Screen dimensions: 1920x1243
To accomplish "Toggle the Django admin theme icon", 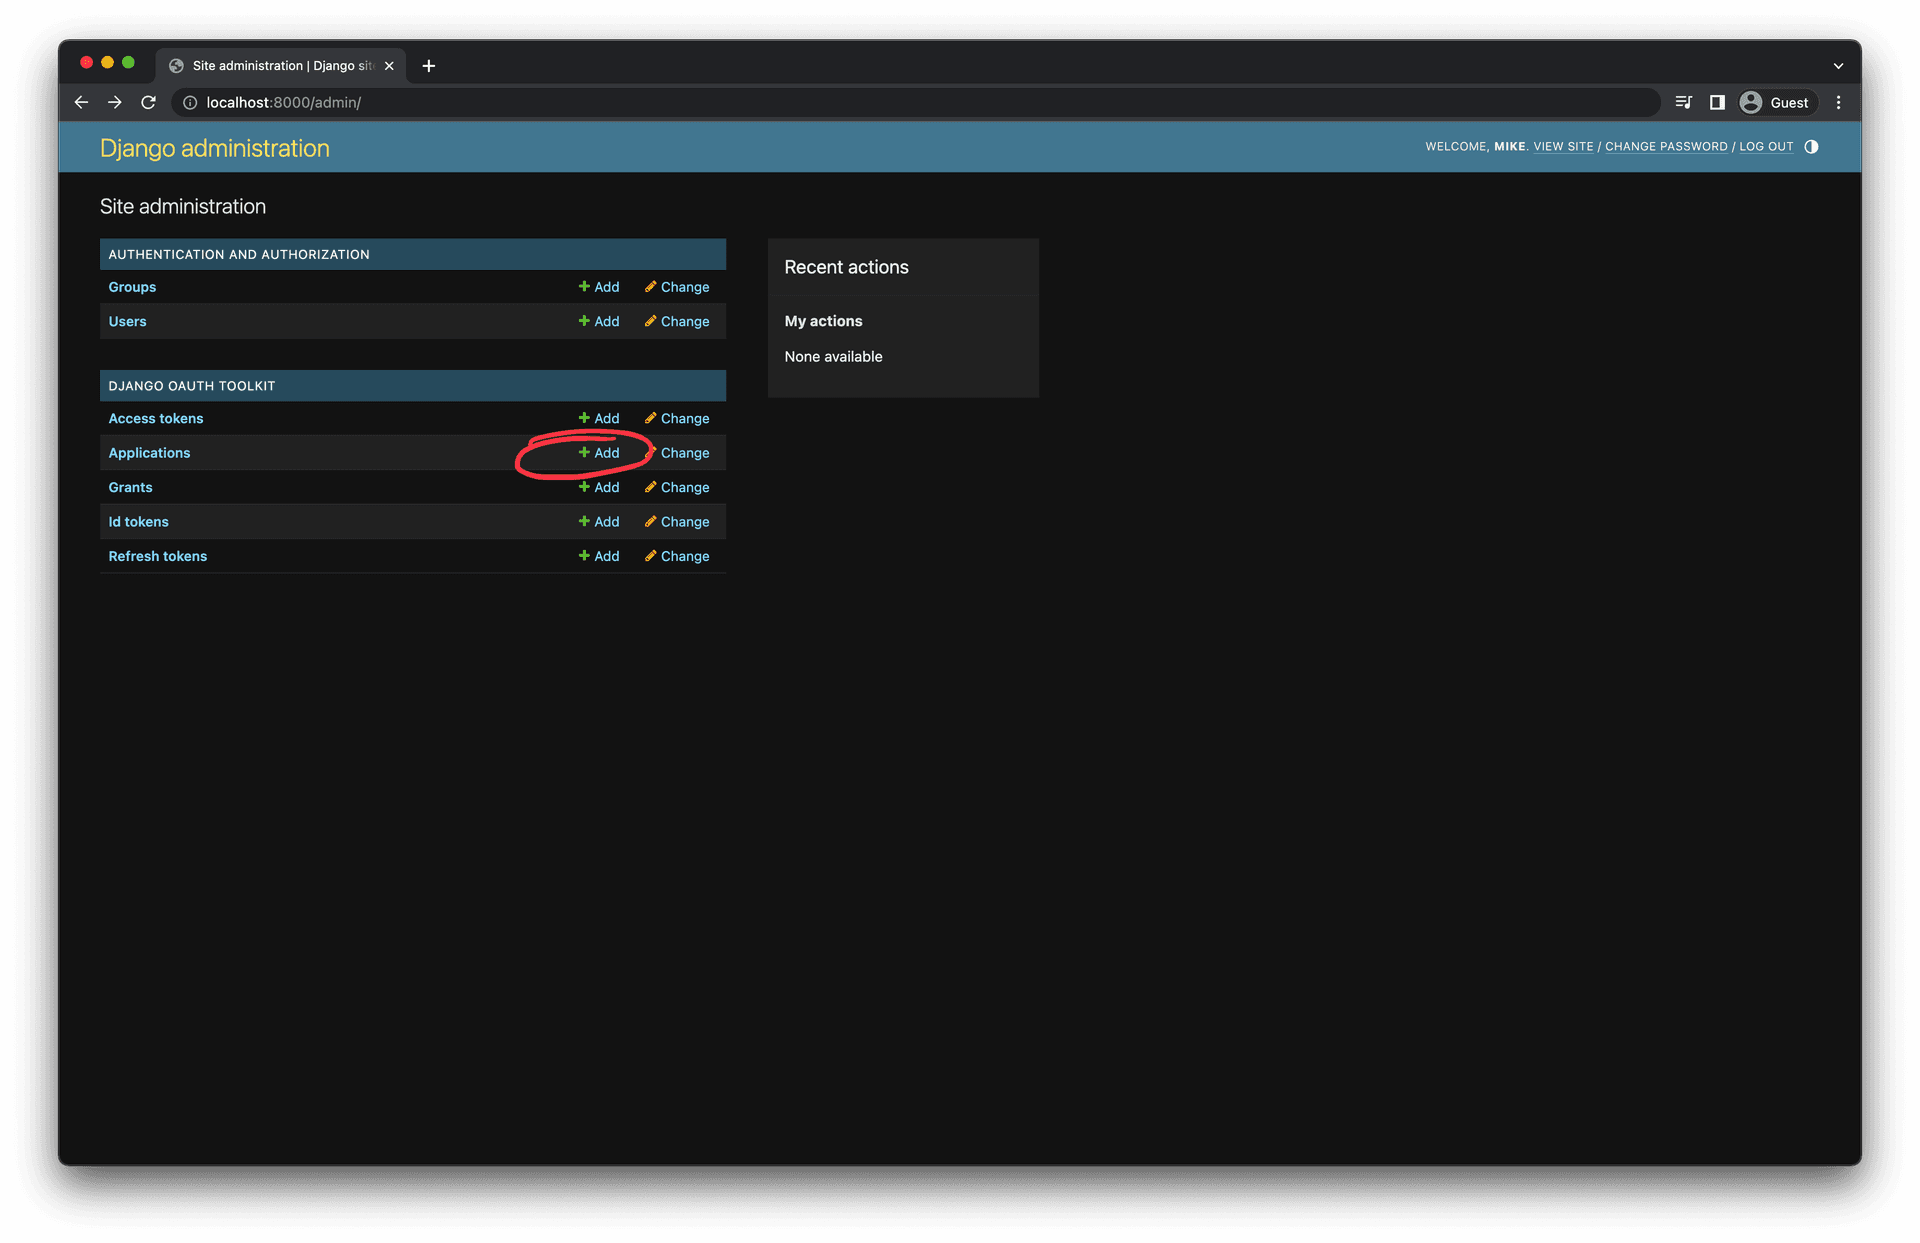I will pyautogui.click(x=1811, y=147).
